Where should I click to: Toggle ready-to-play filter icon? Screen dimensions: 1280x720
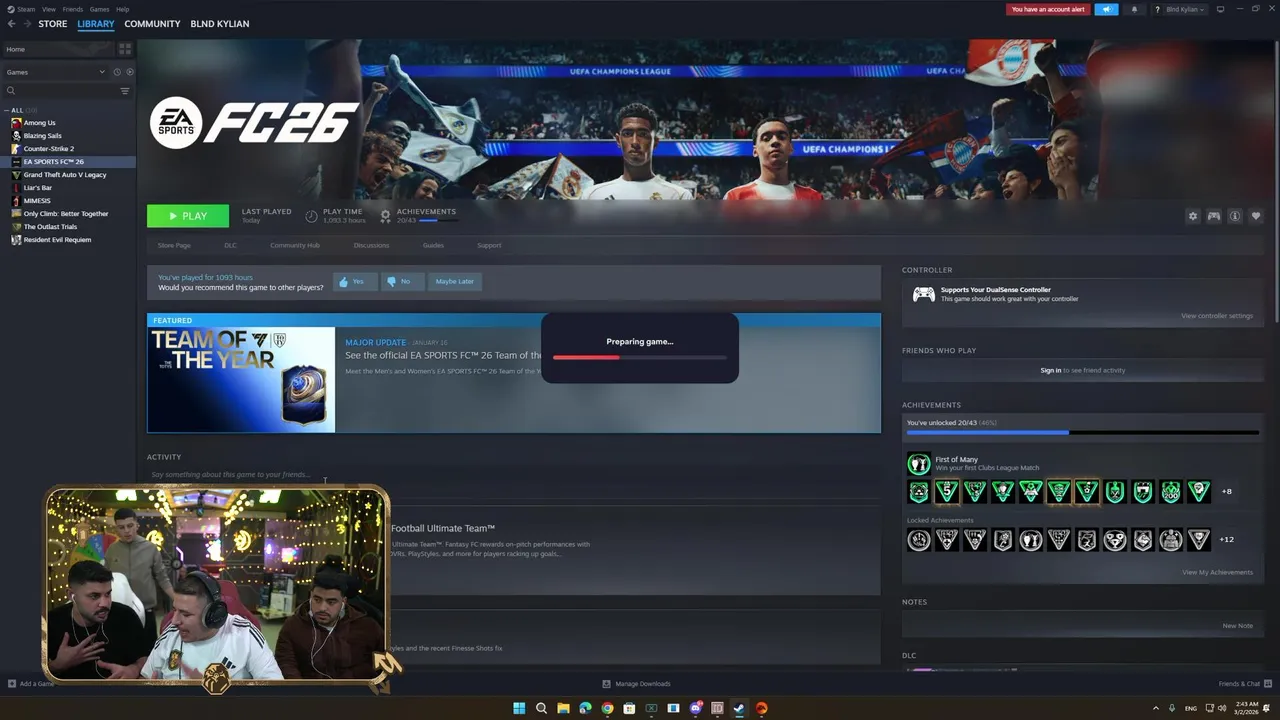130,72
